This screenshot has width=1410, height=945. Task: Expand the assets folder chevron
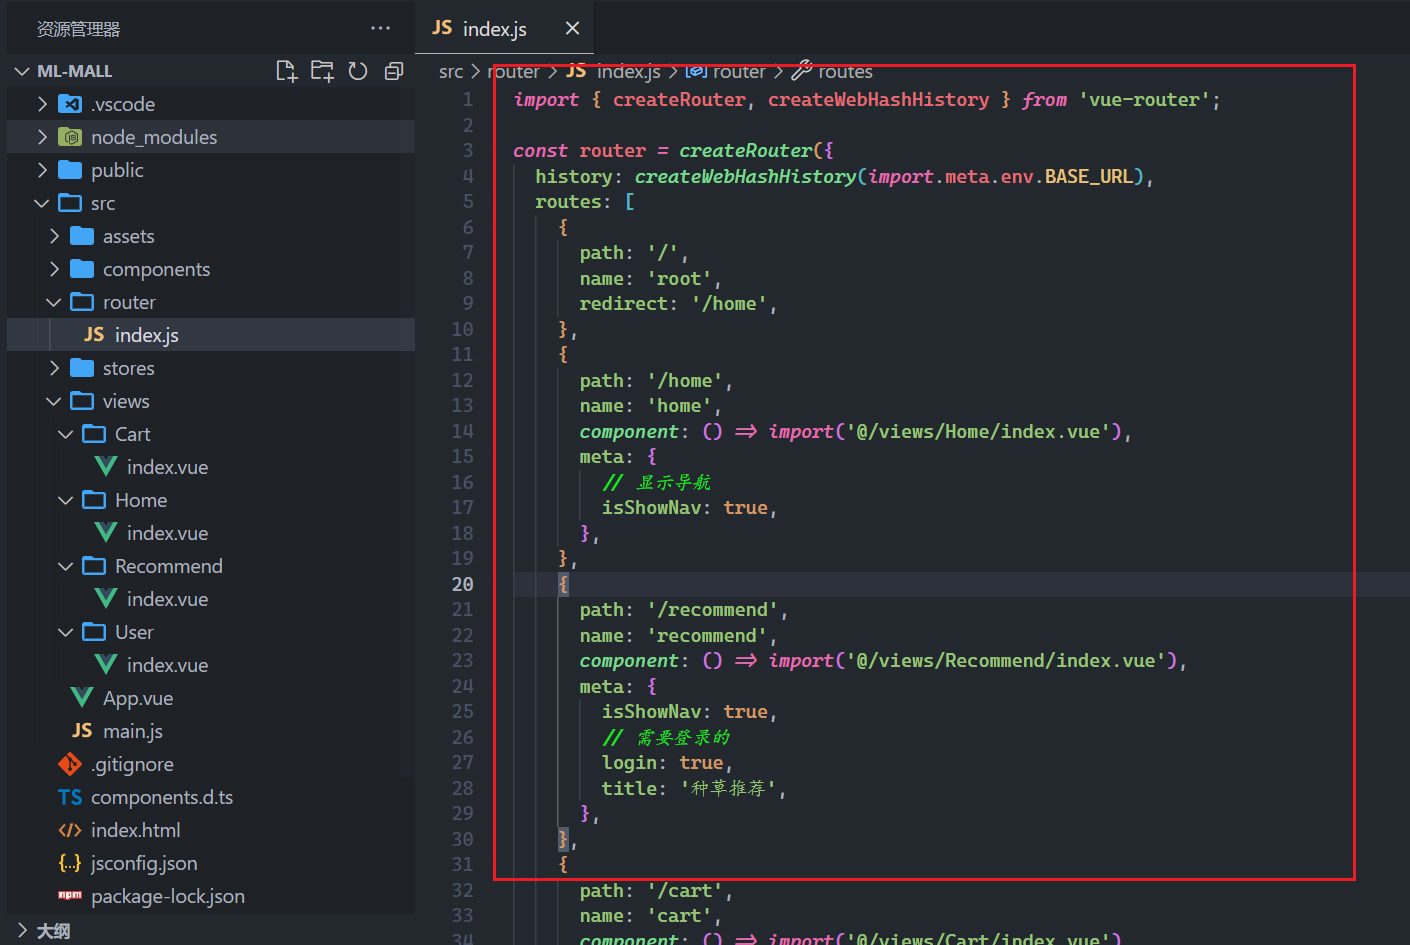[54, 236]
